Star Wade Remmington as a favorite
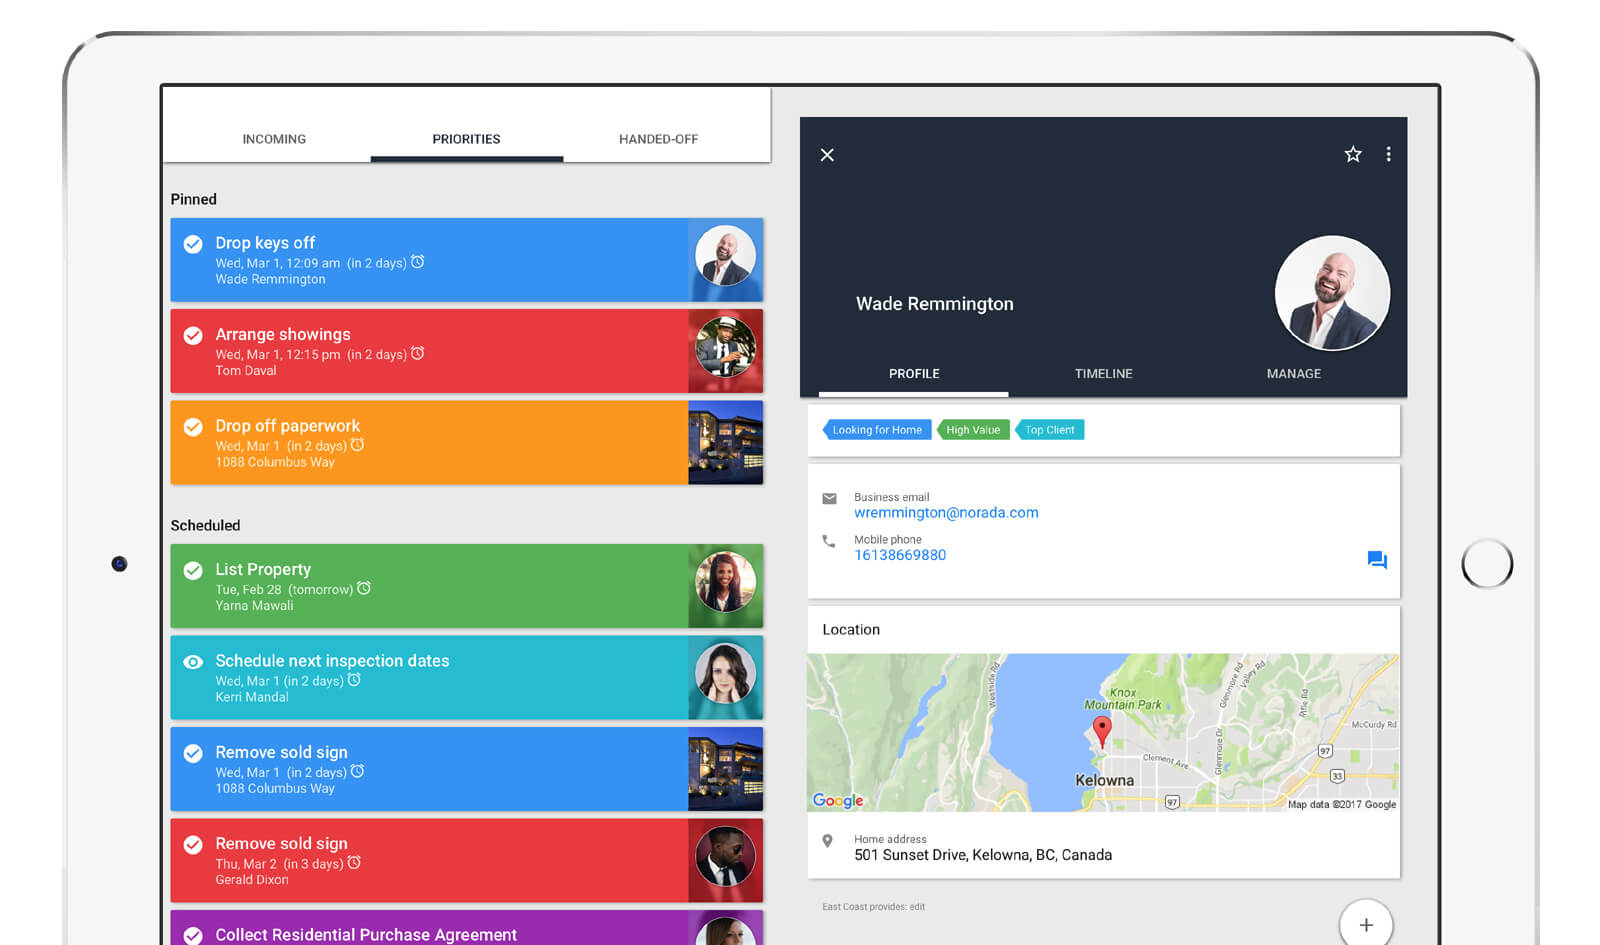The height and width of the screenshot is (945, 1600). click(1353, 154)
